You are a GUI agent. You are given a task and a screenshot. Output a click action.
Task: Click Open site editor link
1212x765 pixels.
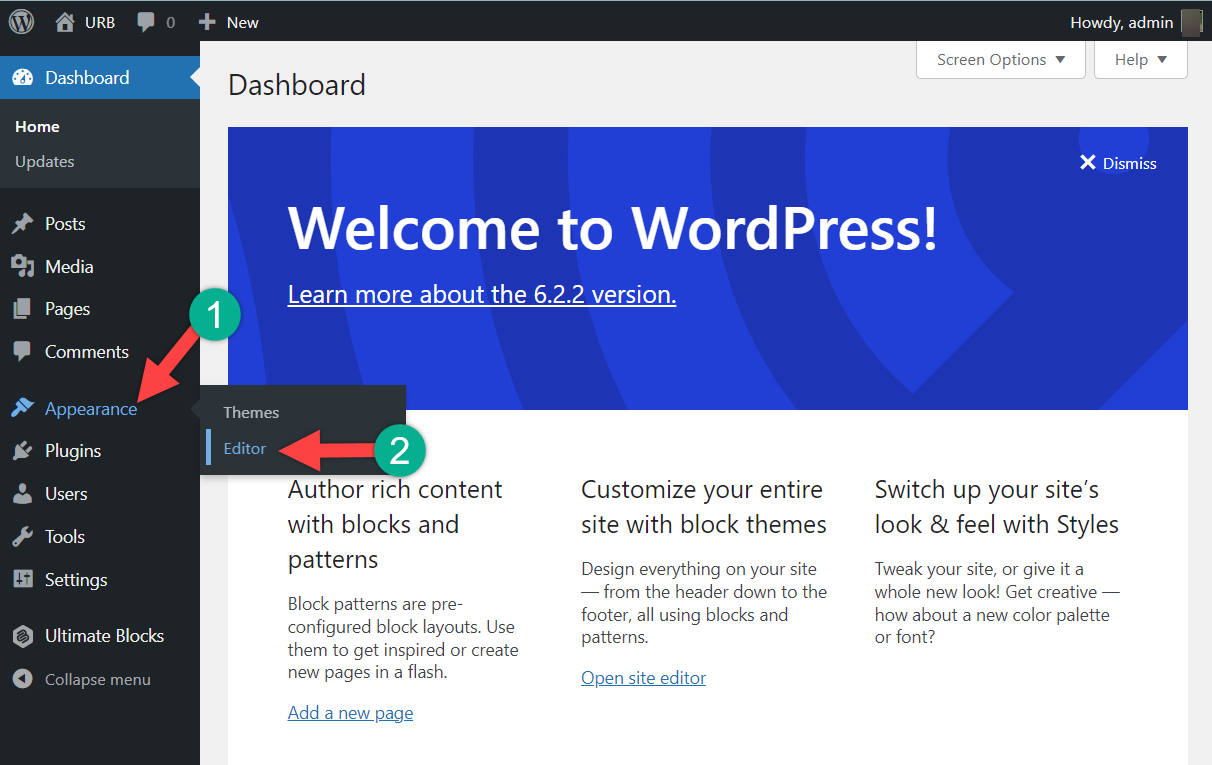pos(643,678)
